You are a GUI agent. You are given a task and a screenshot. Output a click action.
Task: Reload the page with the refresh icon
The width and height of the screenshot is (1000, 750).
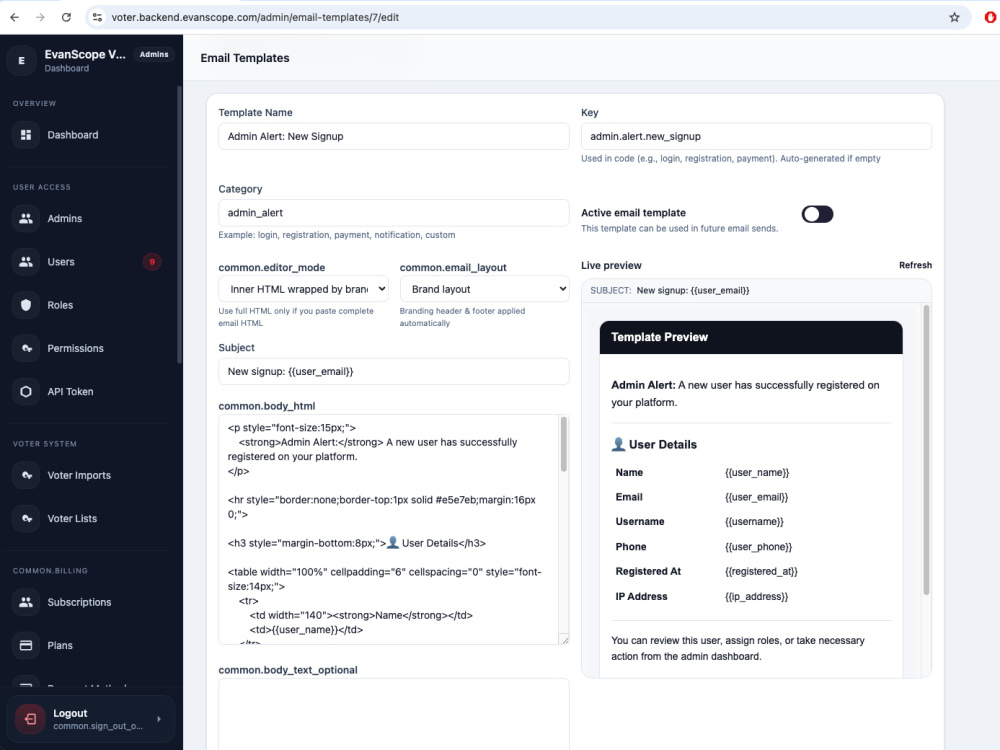click(x=66, y=17)
